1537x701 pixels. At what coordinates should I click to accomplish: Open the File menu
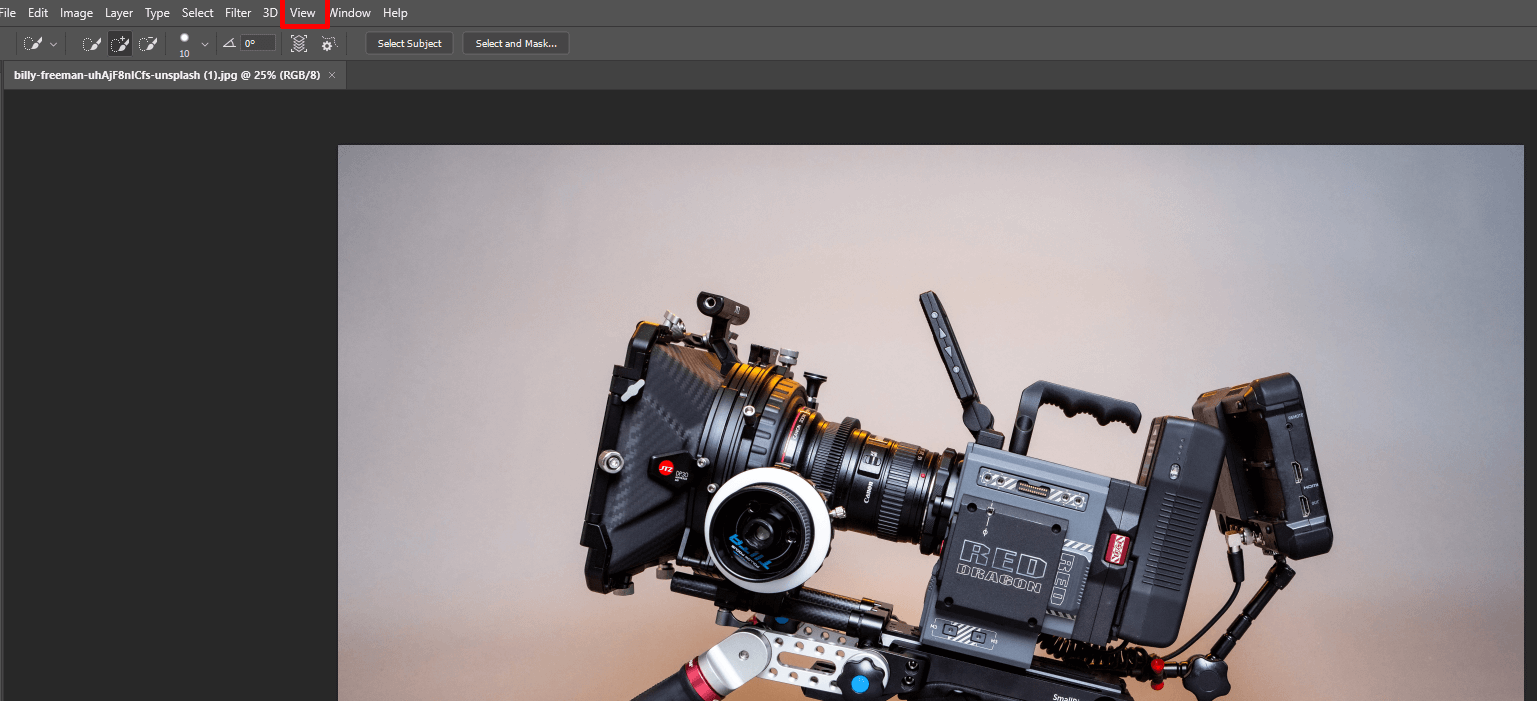click(7, 13)
